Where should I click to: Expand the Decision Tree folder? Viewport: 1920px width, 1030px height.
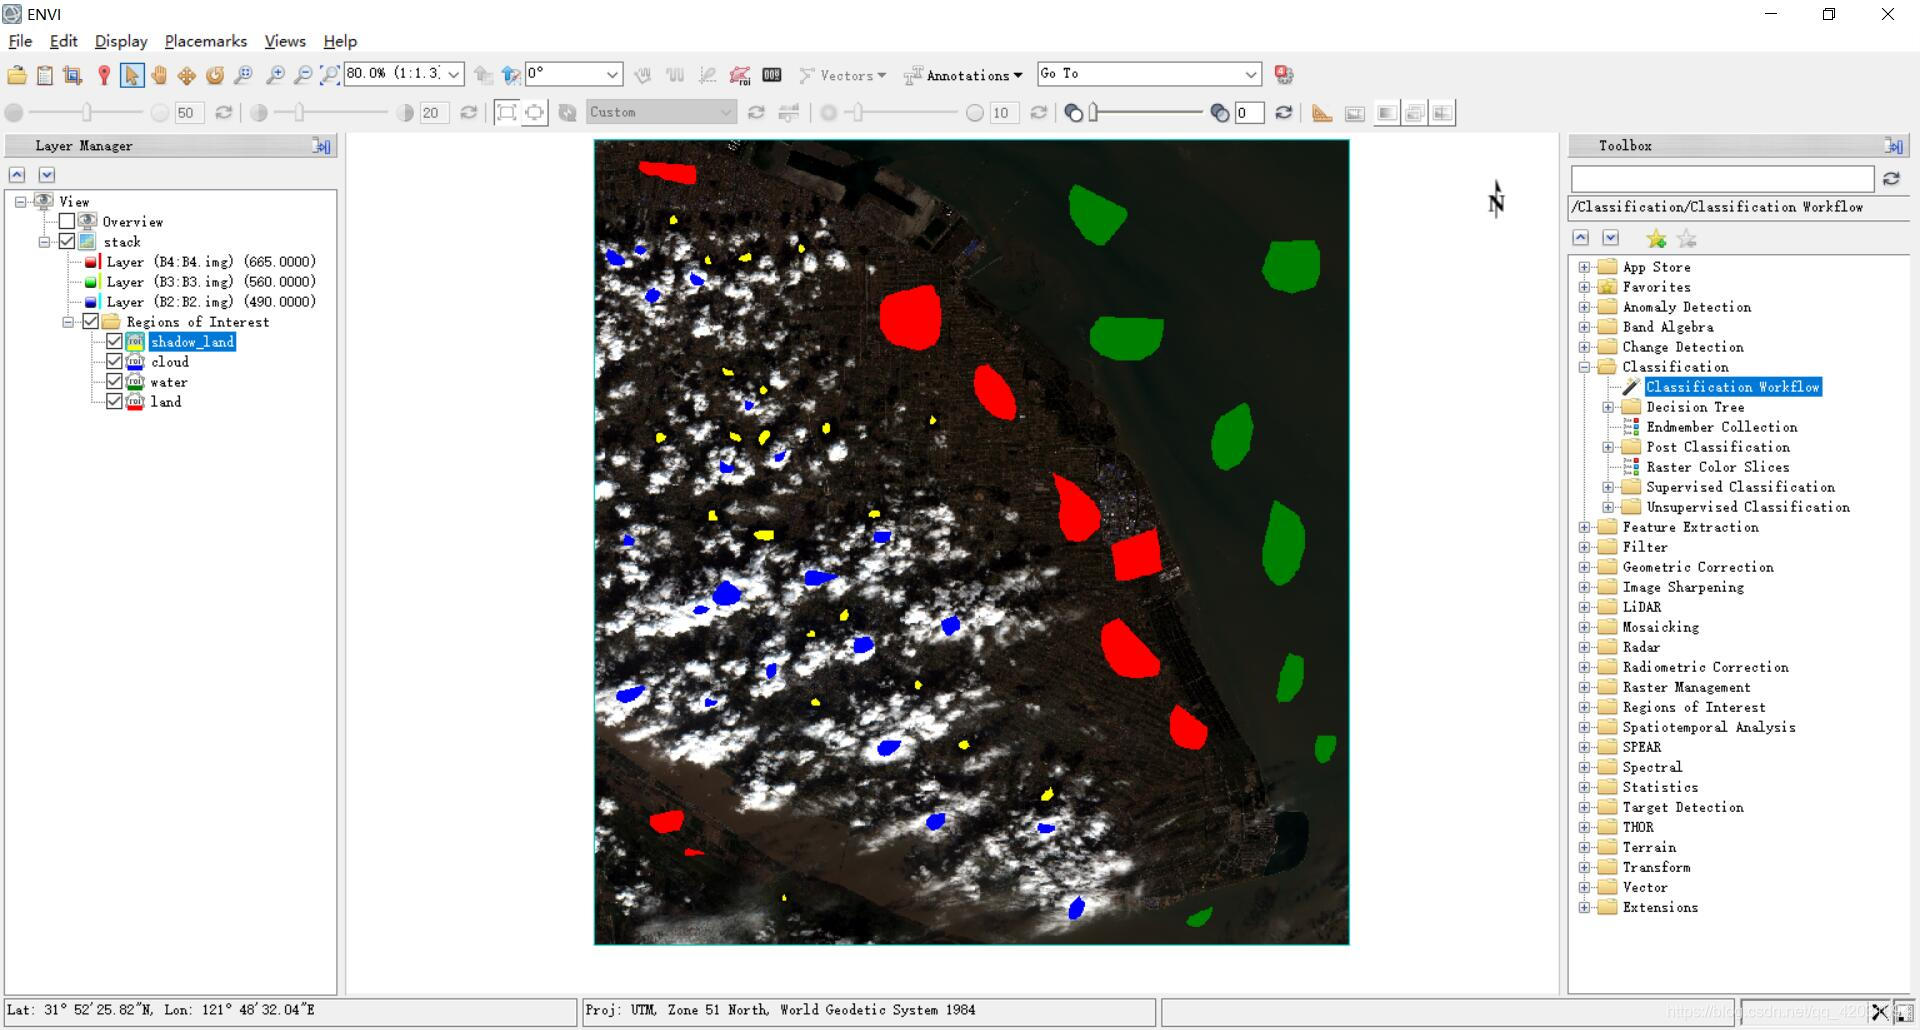pos(1608,407)
